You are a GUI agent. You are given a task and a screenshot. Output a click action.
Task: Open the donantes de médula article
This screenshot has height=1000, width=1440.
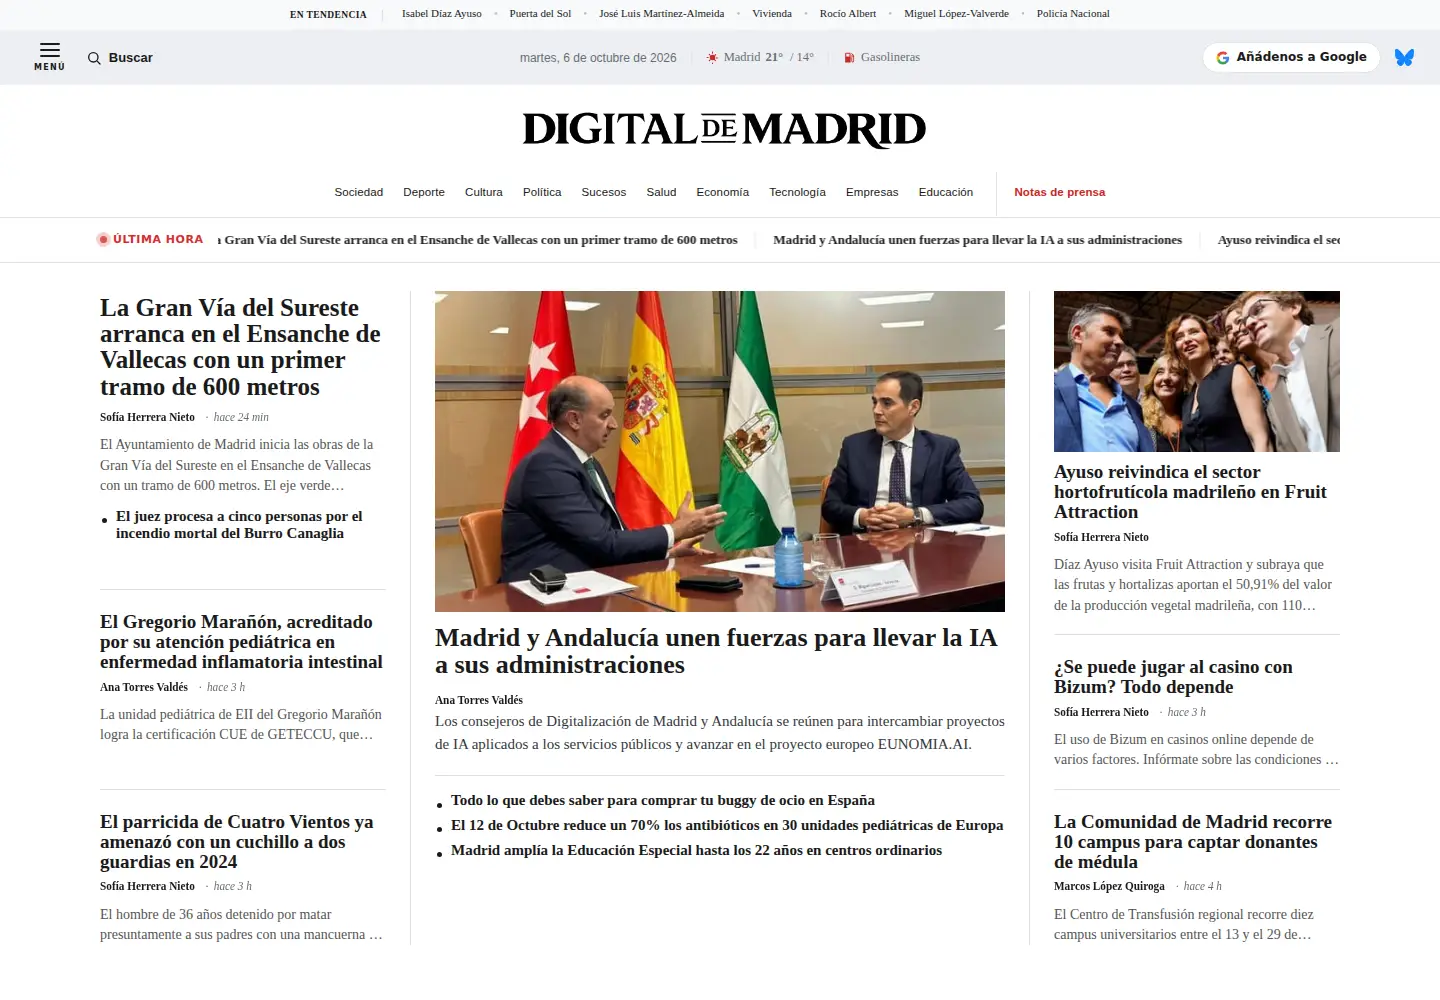click(x=1193, y=842)
